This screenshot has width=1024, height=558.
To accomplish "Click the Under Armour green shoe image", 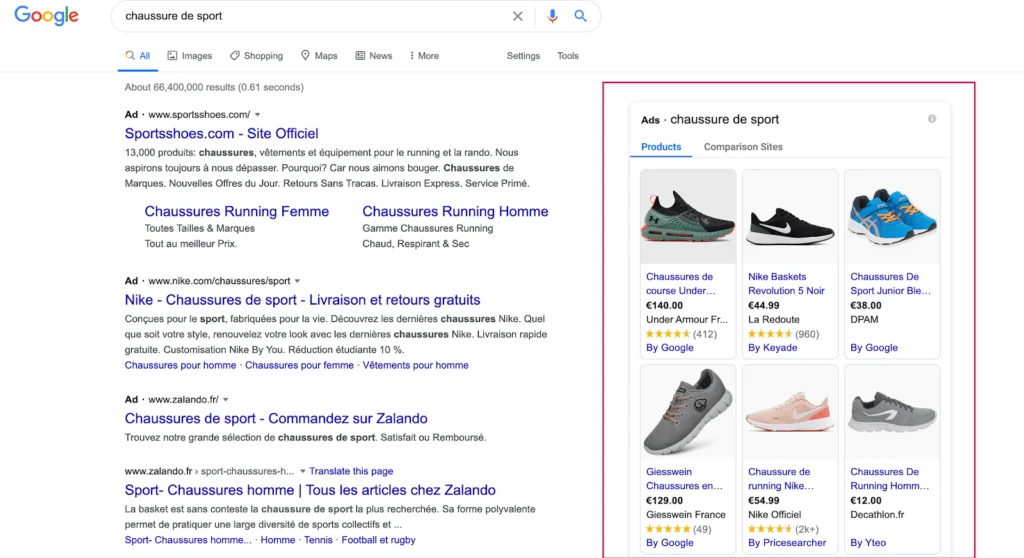I will point(688,216).
